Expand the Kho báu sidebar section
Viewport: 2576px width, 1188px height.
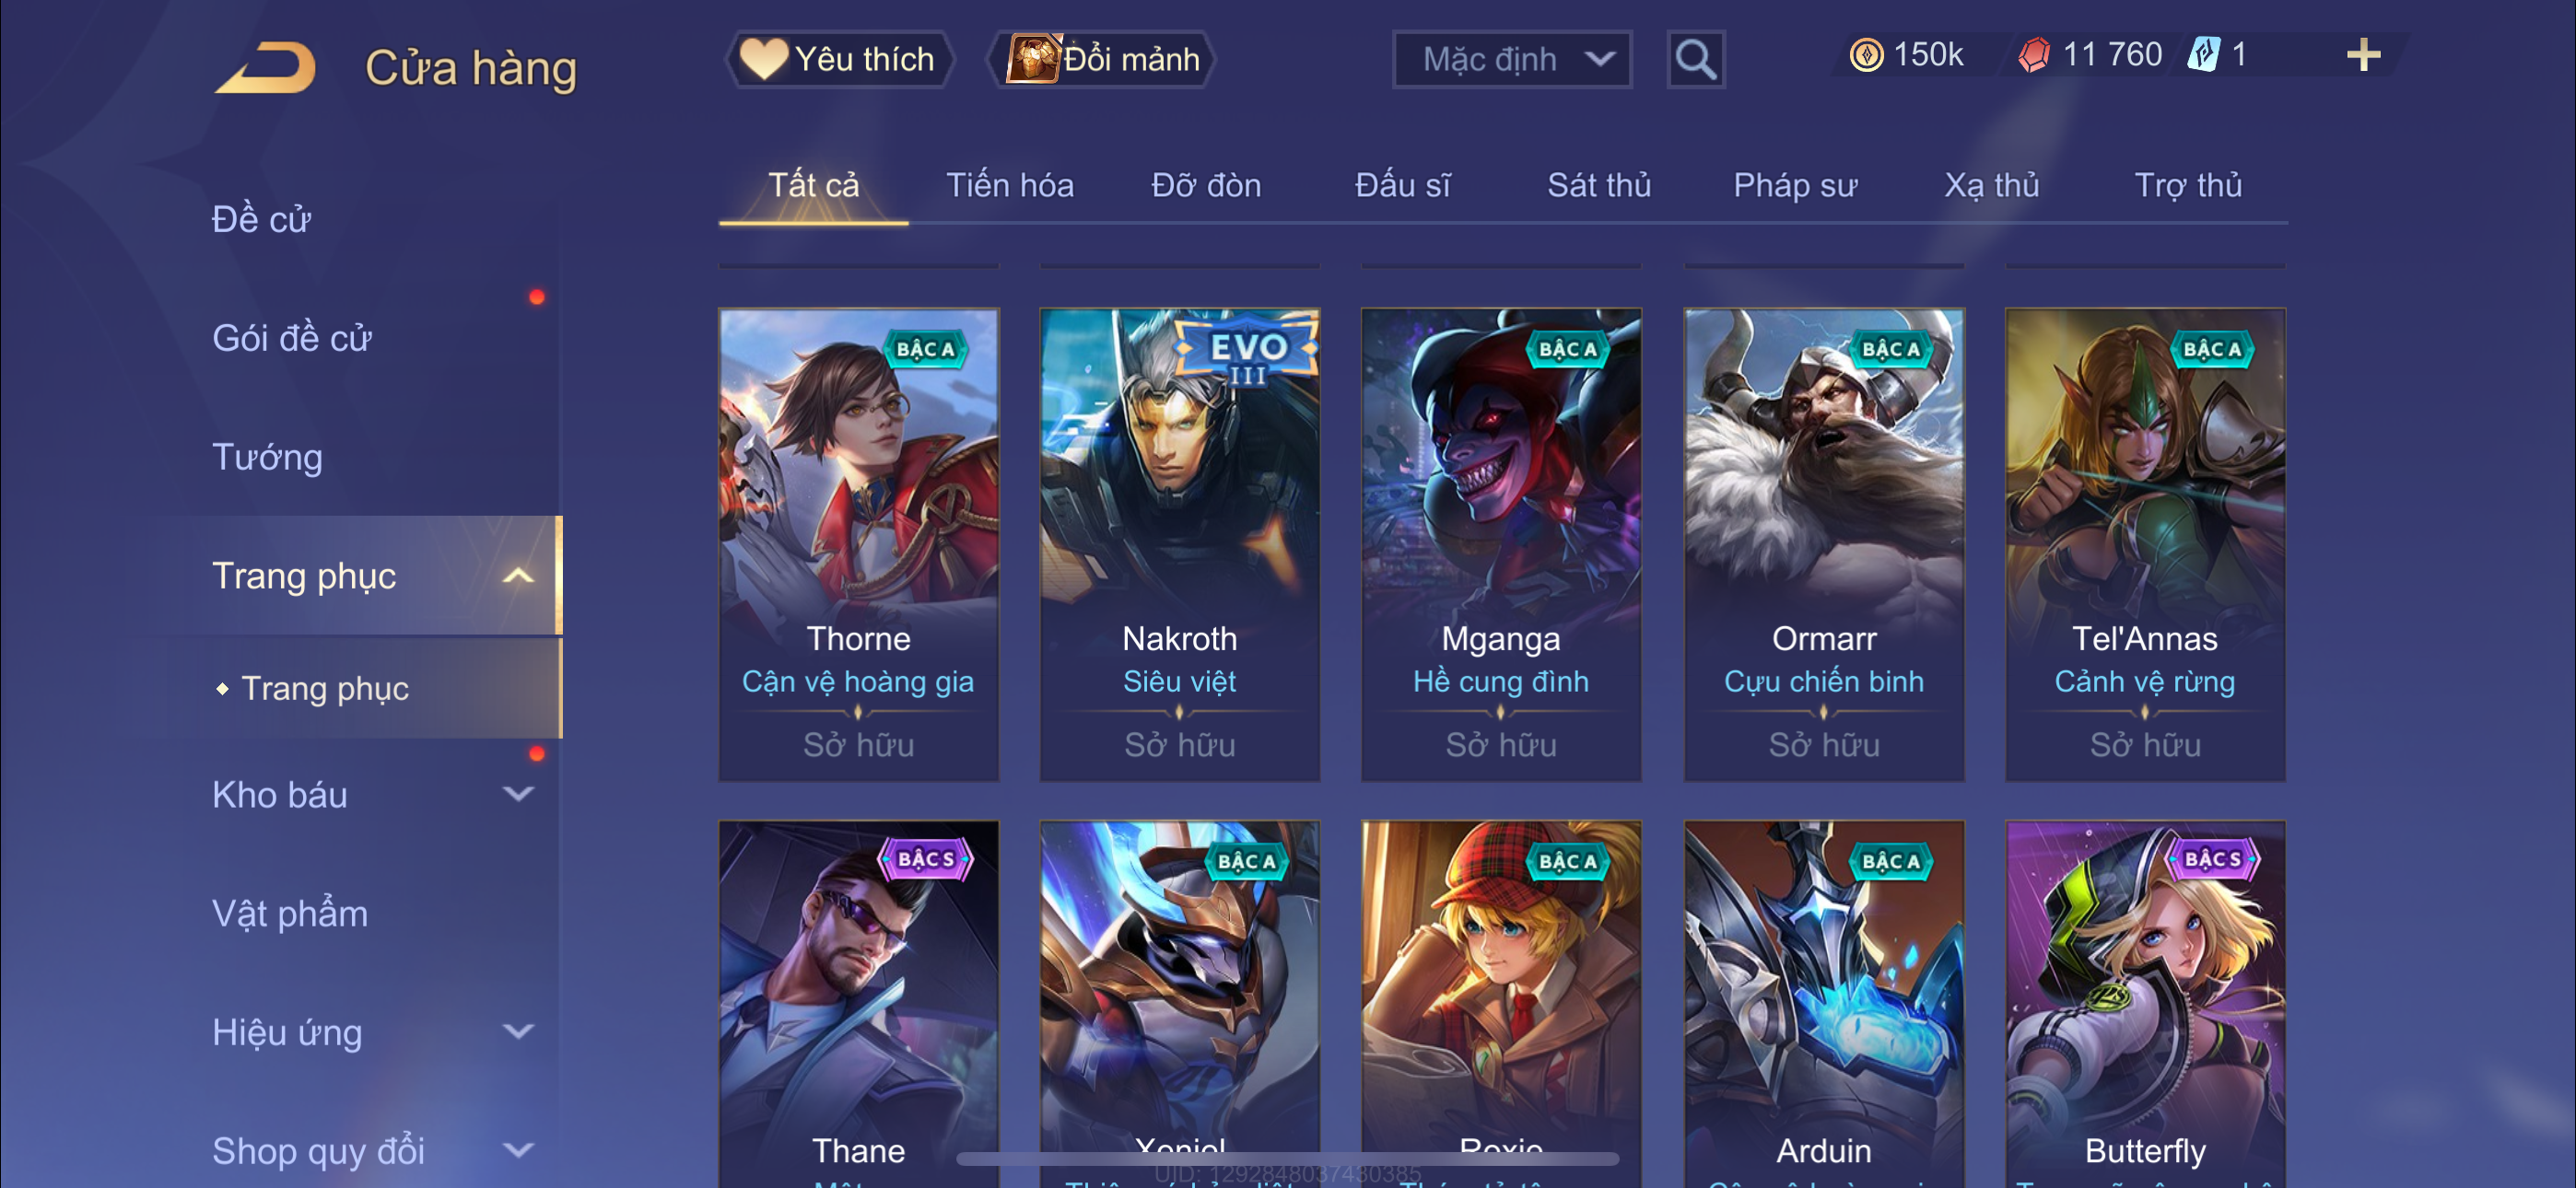[x=517, y=795]
